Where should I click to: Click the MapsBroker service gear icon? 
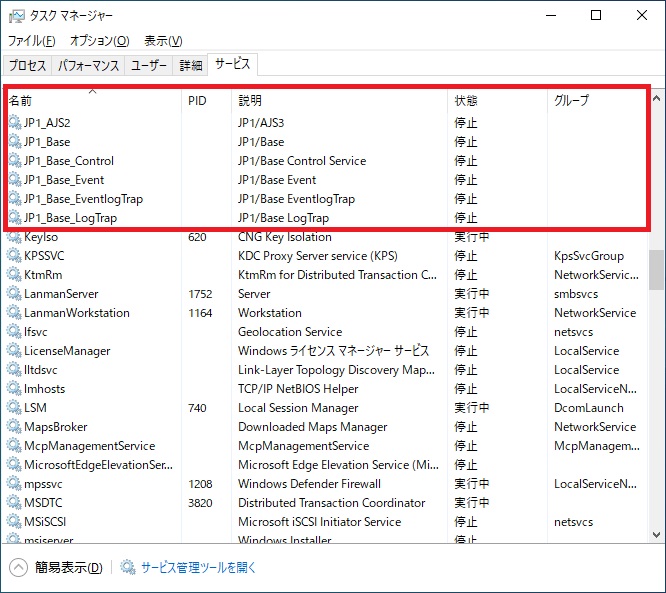14,427
